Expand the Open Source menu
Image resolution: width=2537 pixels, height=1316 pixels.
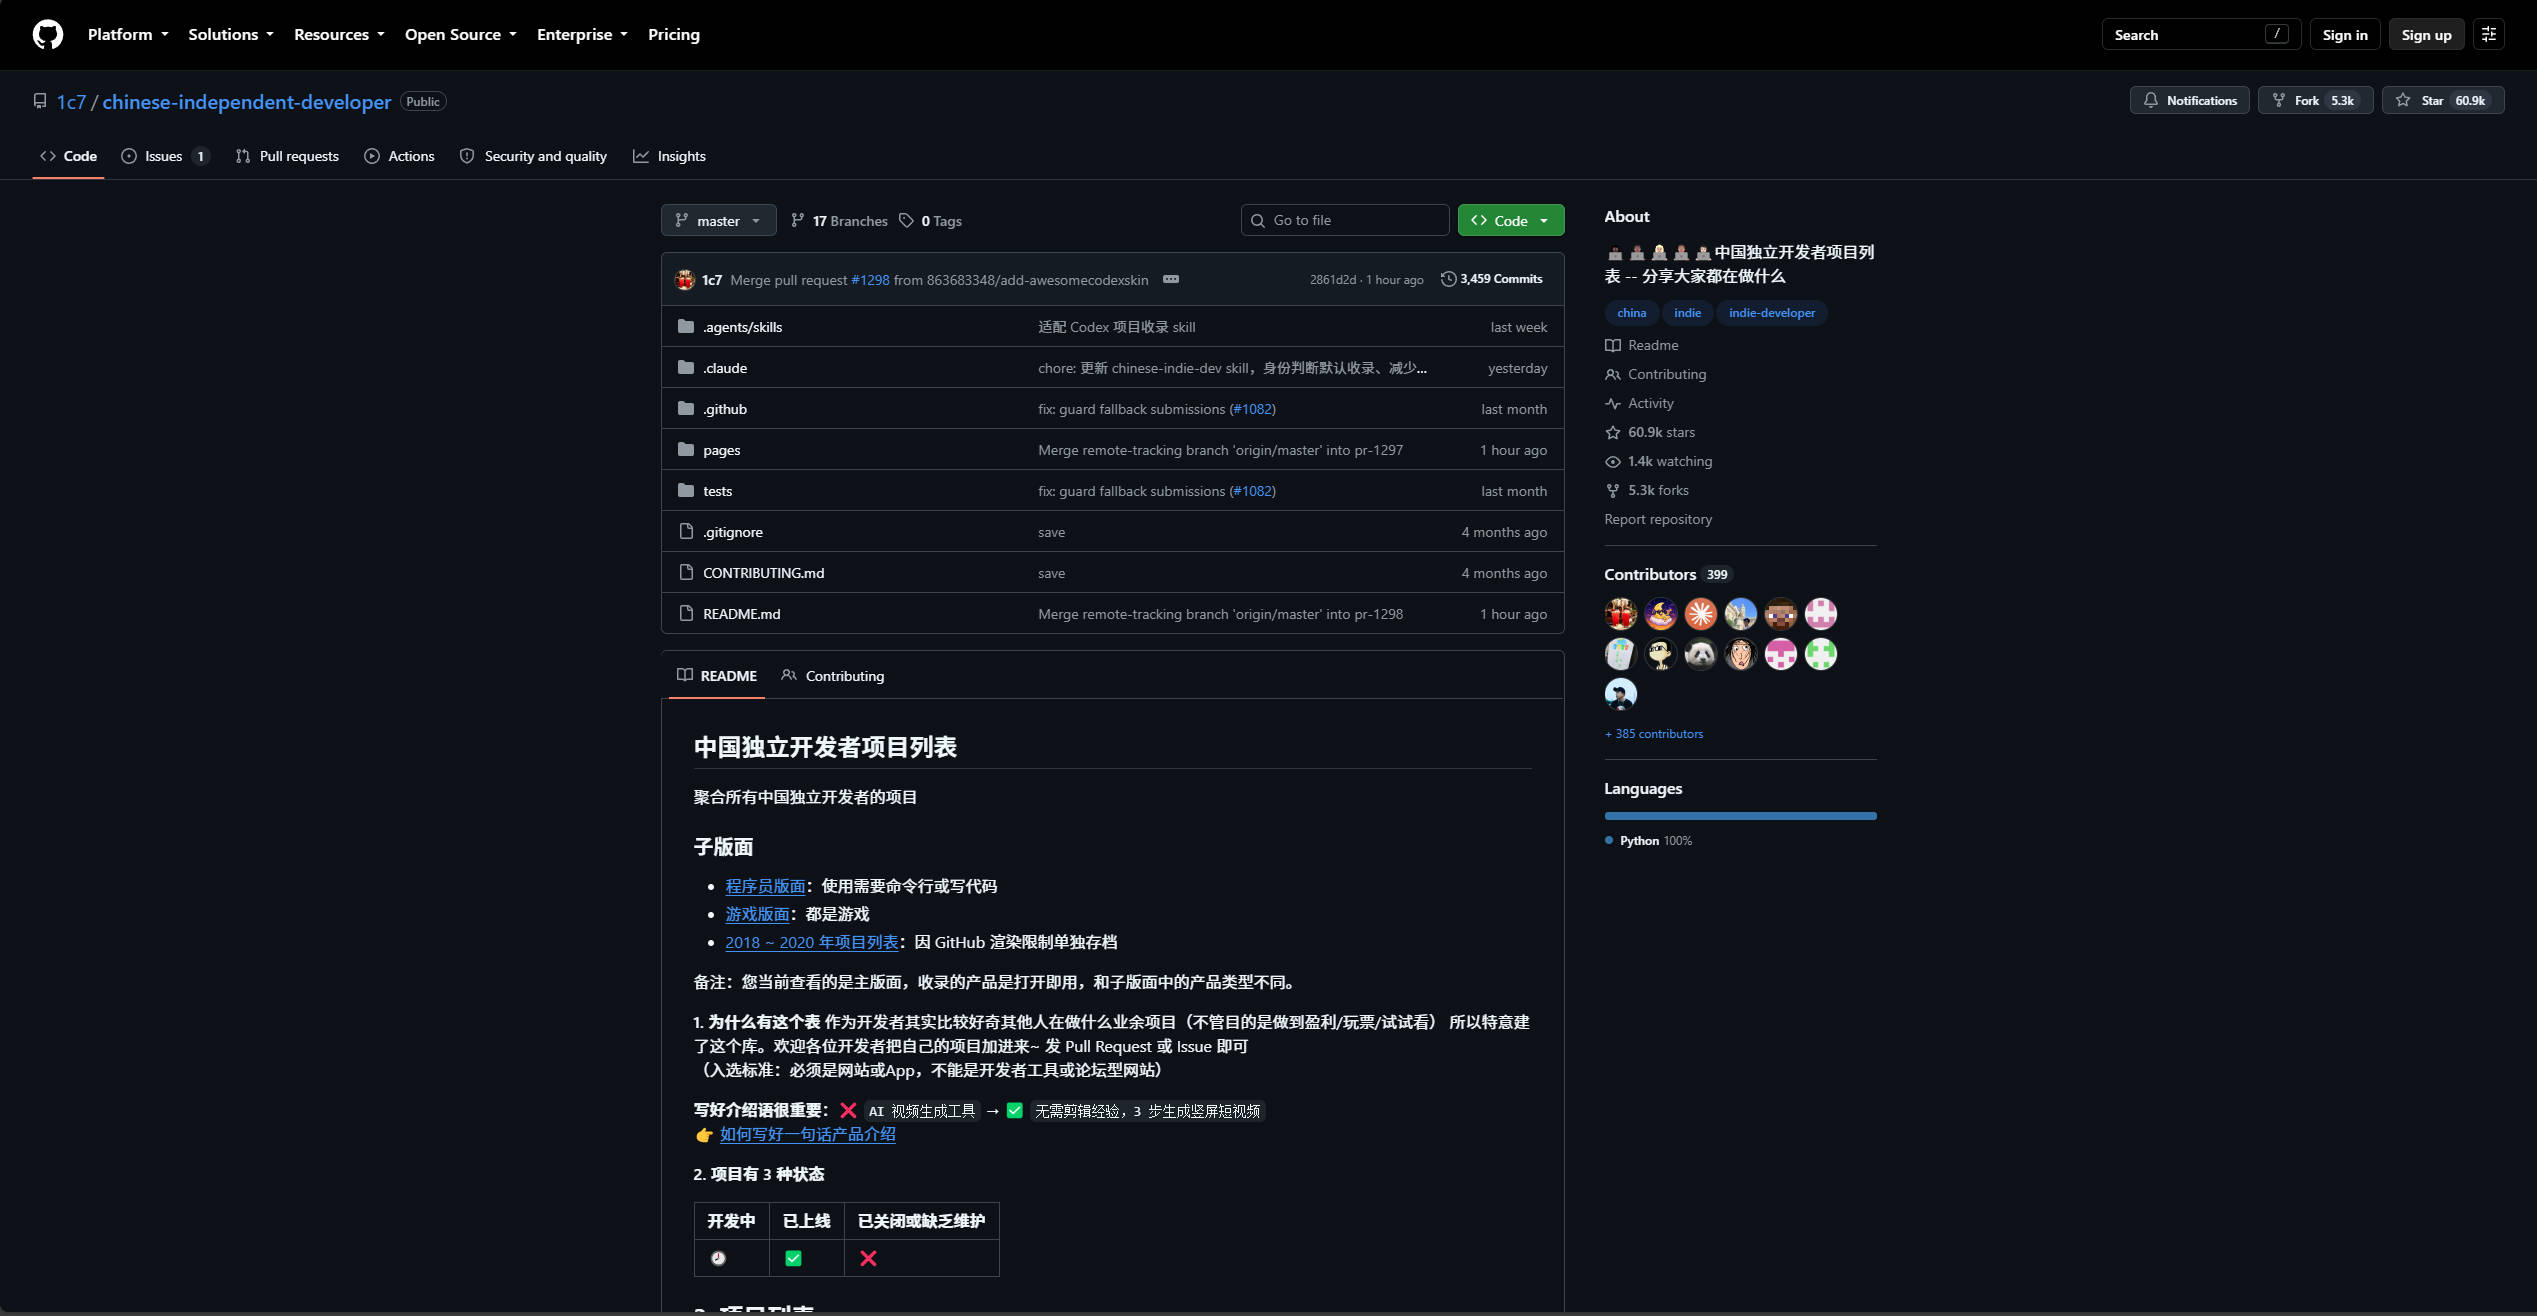click(x=461, y=34)
